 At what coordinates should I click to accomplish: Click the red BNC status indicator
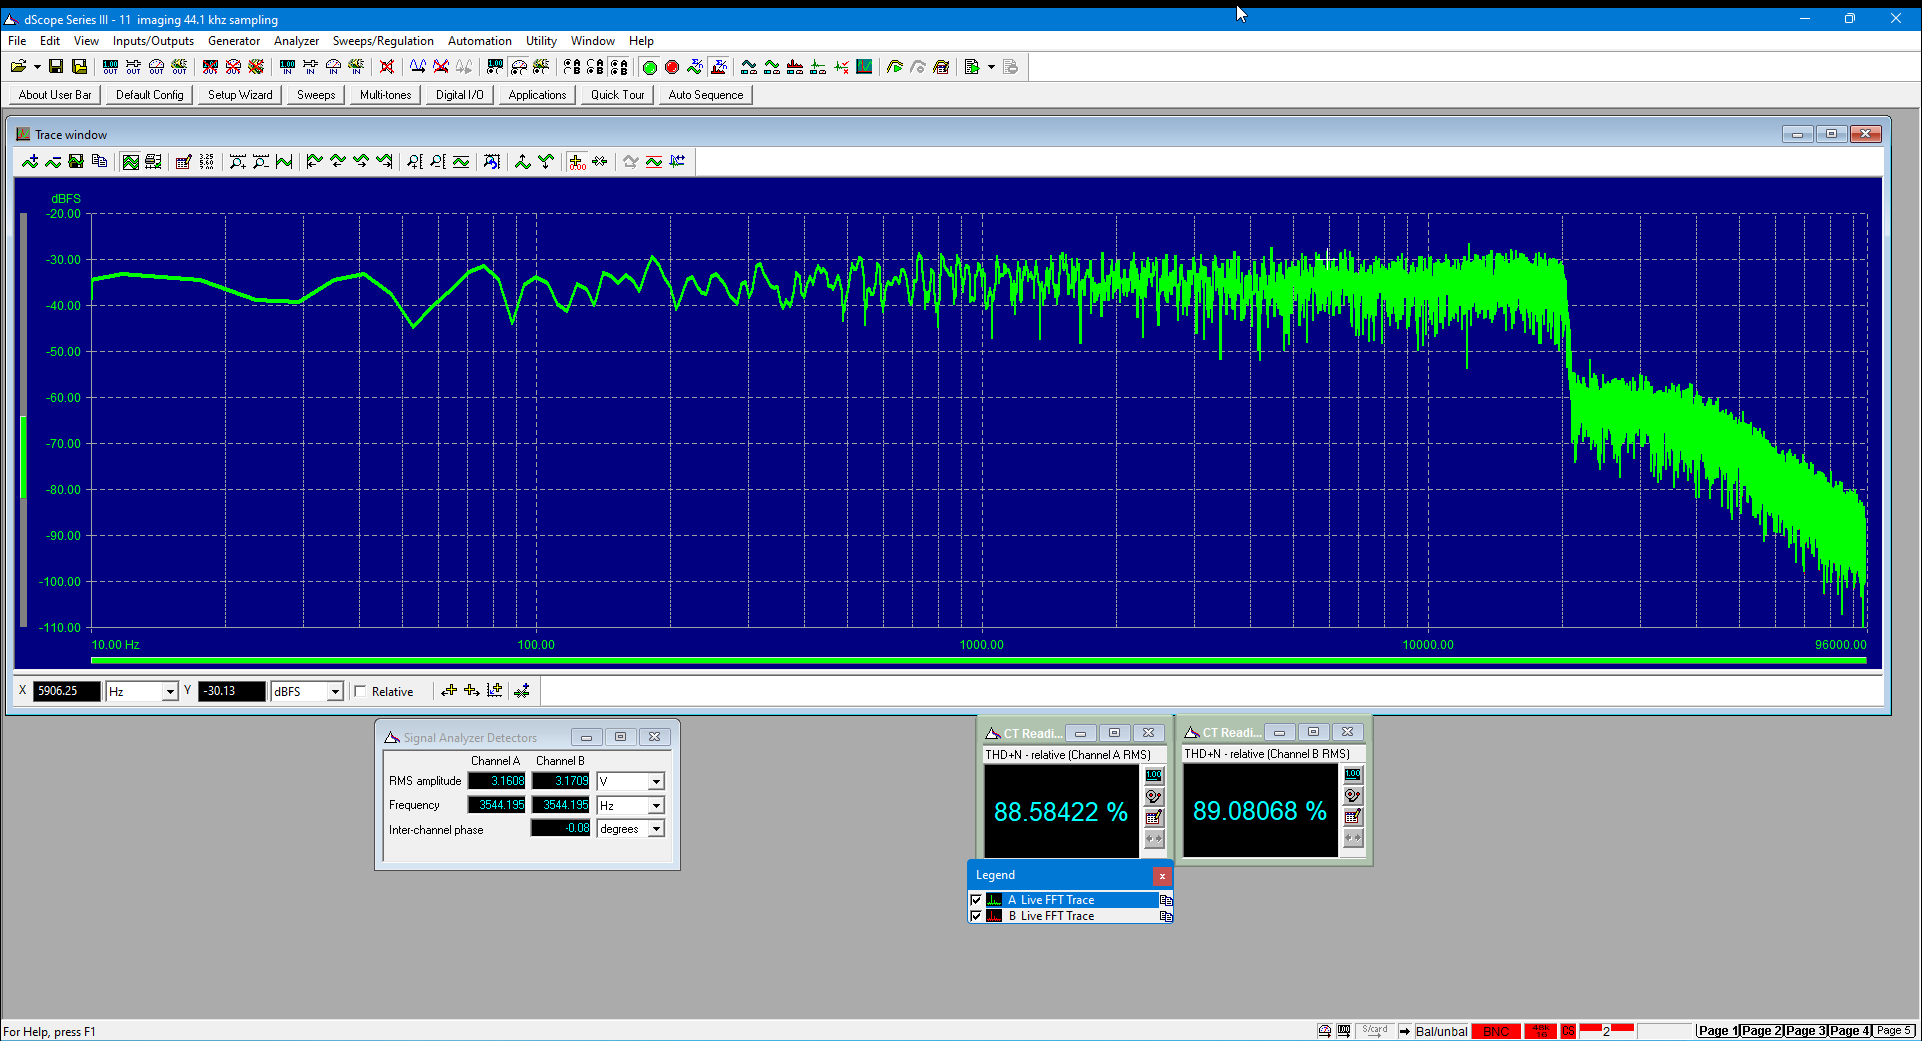coord(1496,1031)
